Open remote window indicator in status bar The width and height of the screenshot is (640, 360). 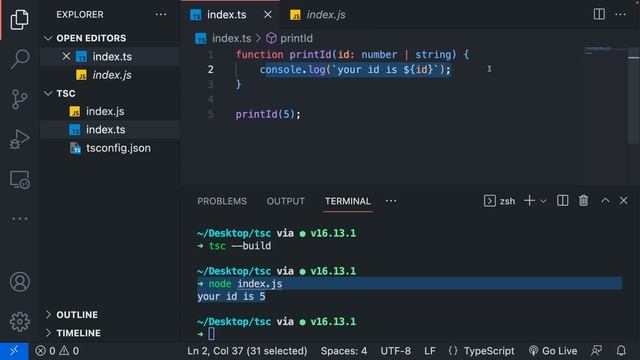14,351
